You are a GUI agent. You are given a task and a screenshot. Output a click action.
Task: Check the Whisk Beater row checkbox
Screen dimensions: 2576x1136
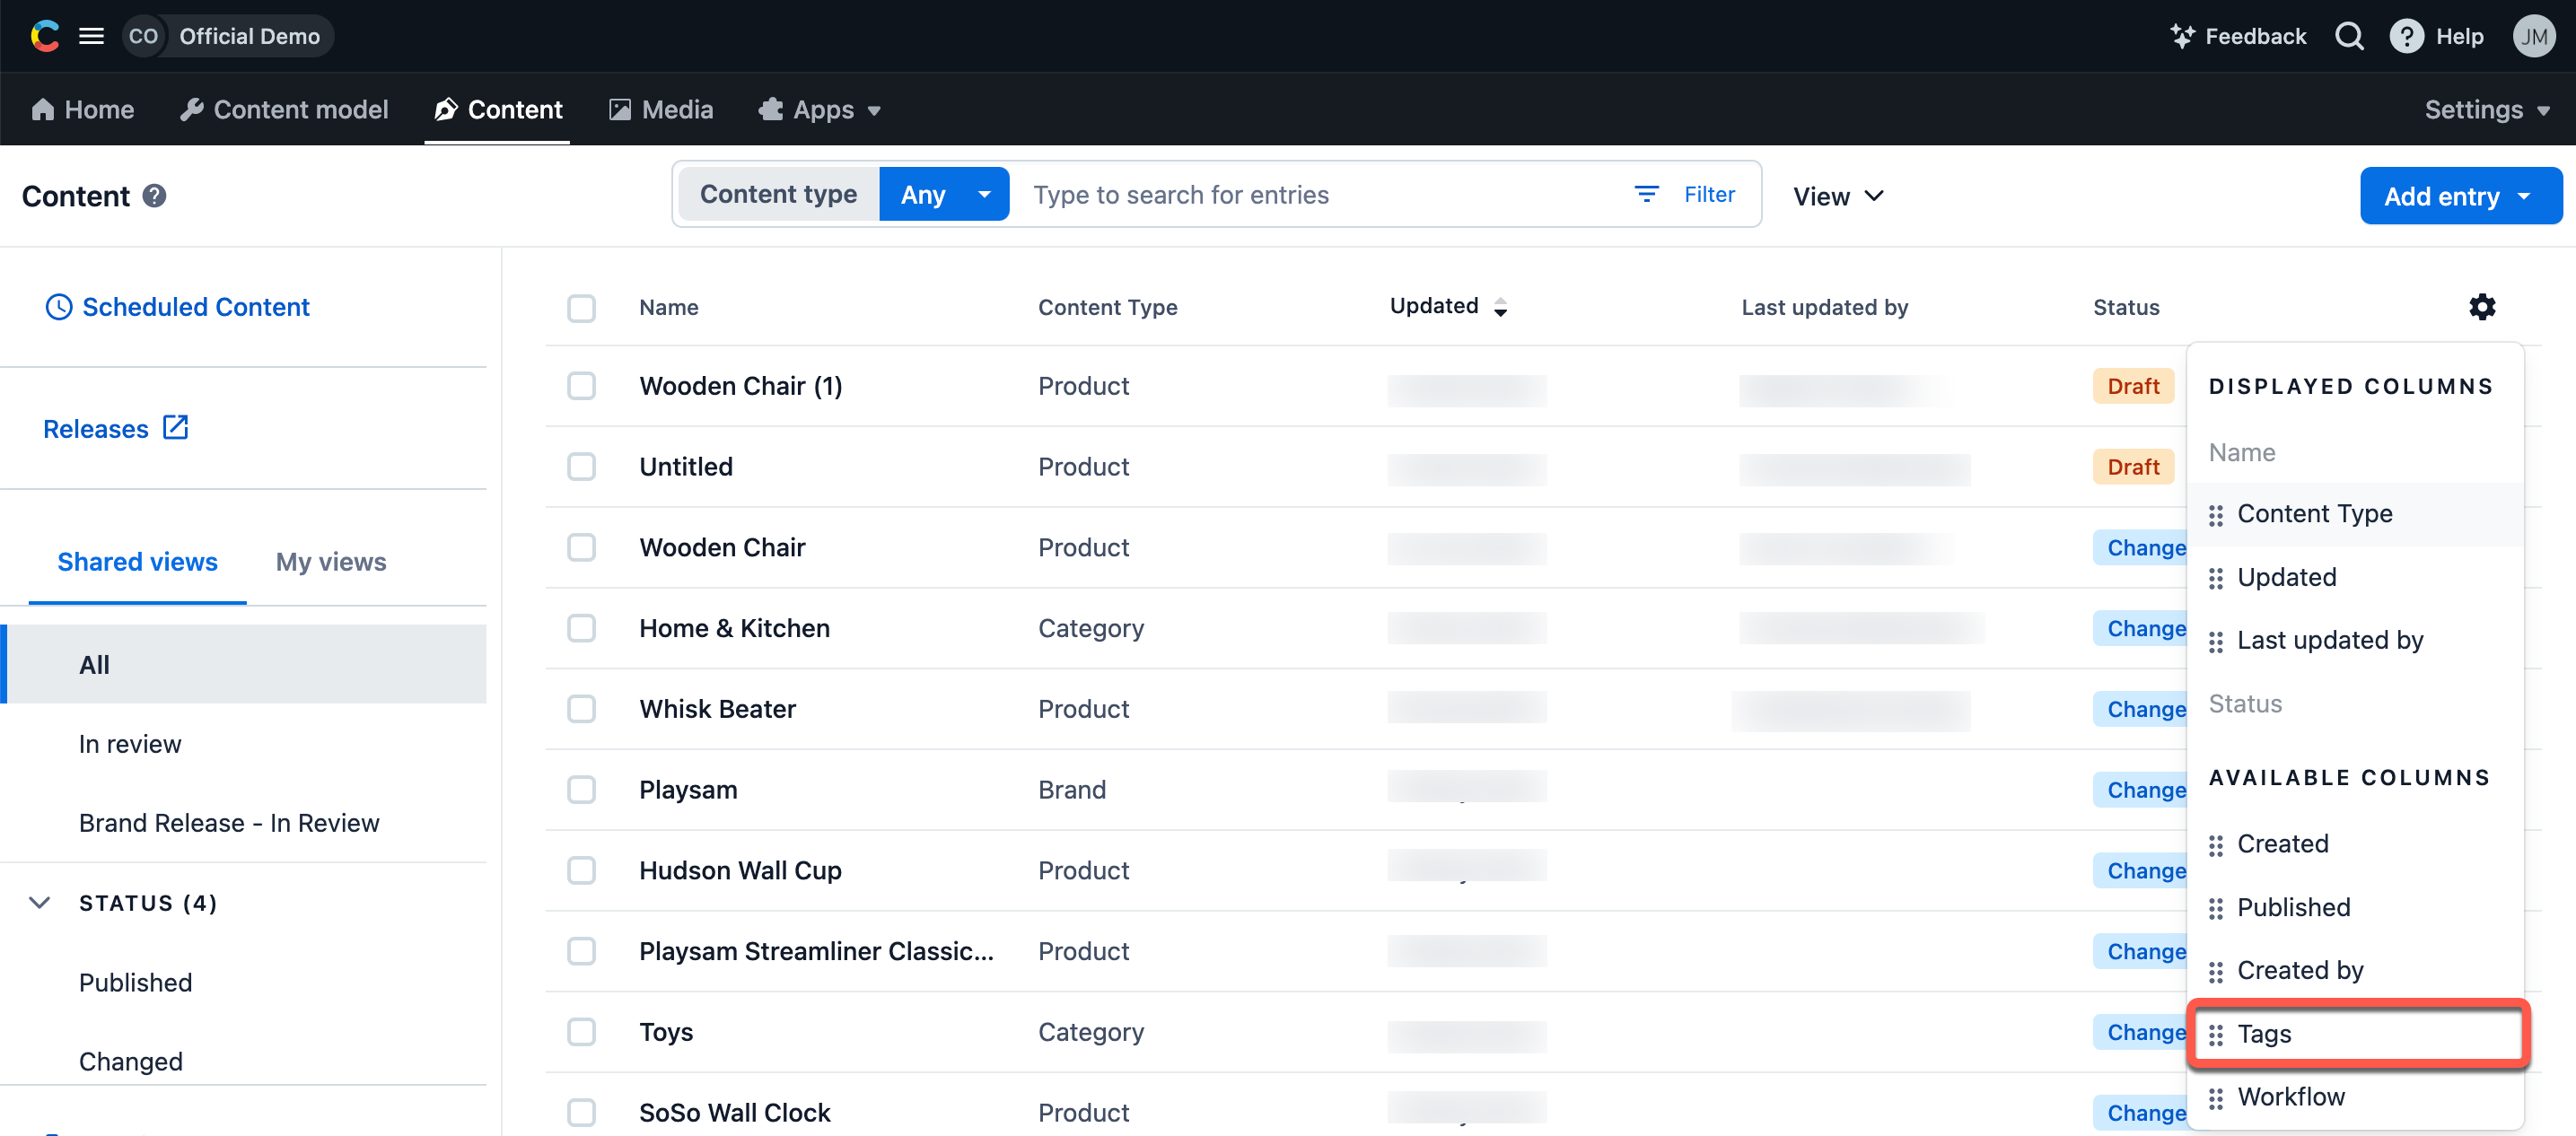tap(581, 709)
